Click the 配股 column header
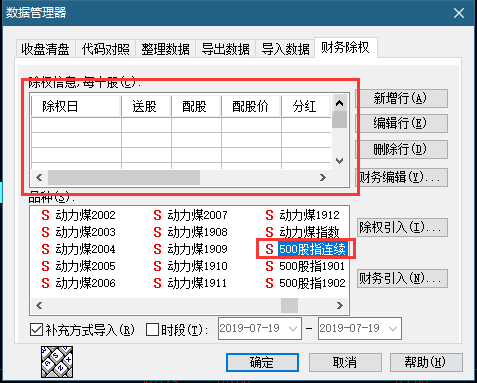 point(196,106)
